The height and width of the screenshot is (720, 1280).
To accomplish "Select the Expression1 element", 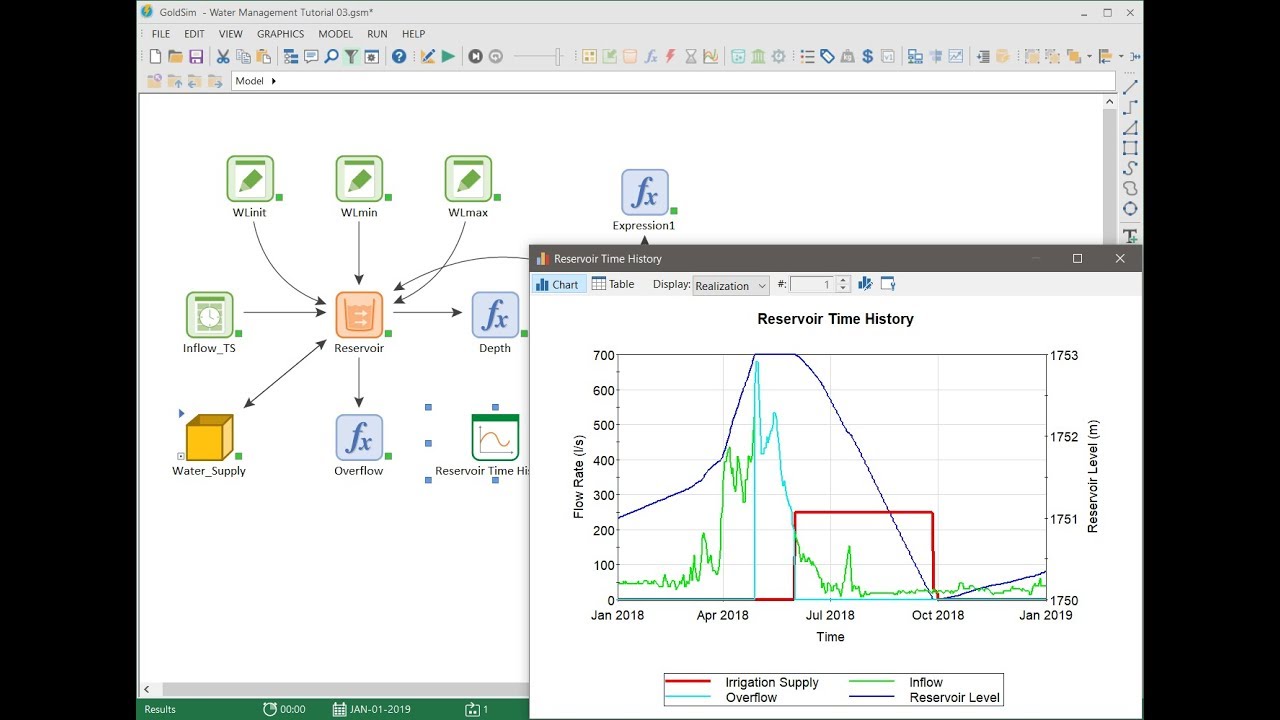I will (x=644, y=192).
